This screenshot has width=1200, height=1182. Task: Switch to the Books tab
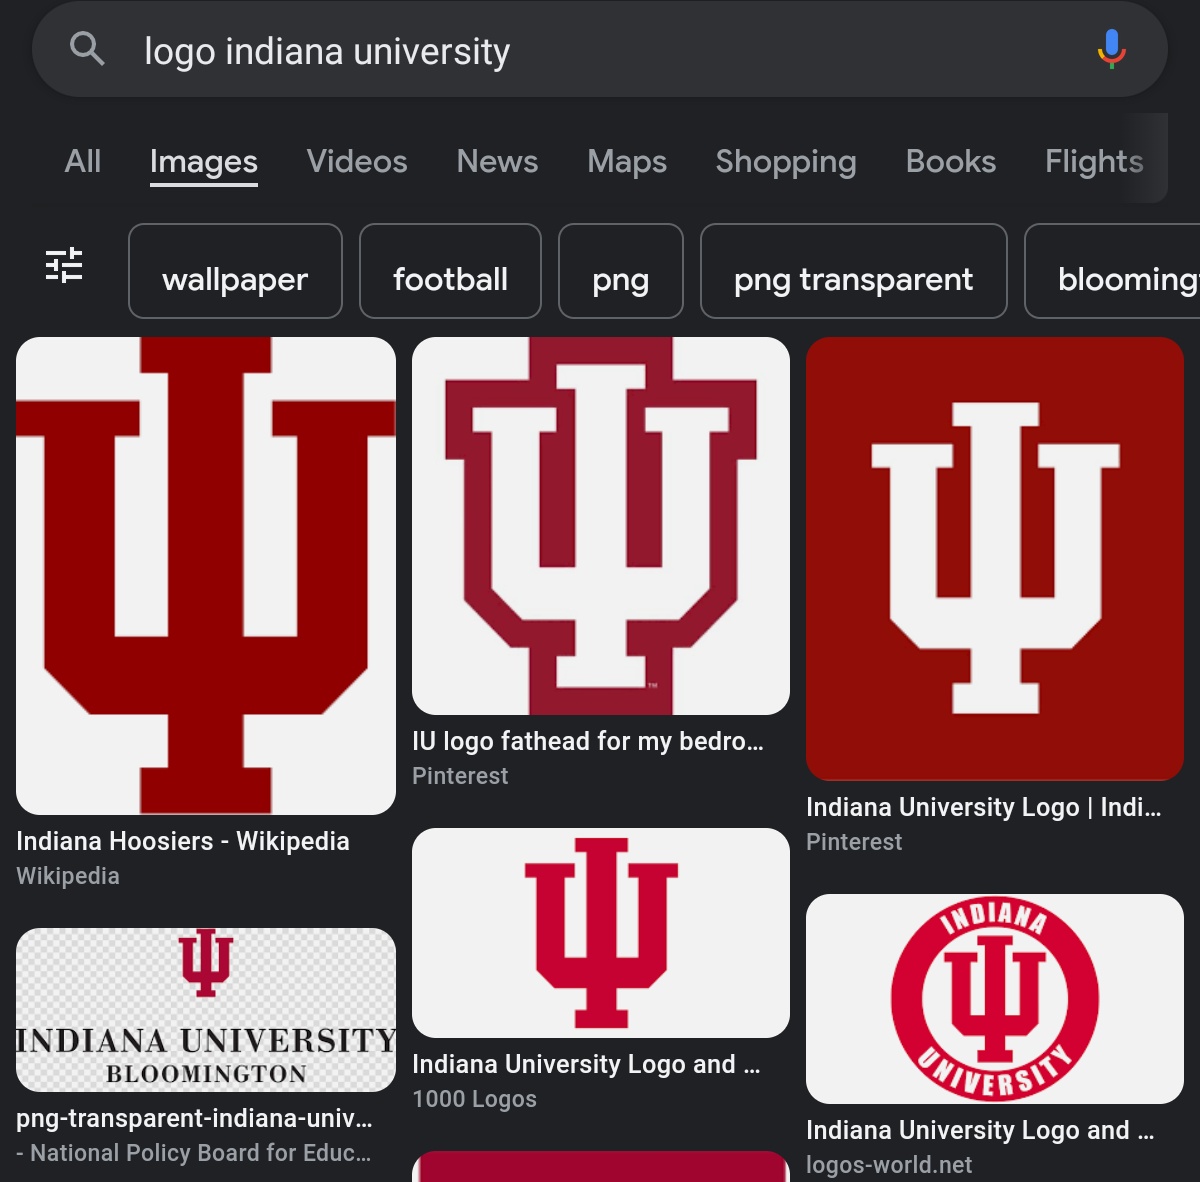click(x=951, y=161)
